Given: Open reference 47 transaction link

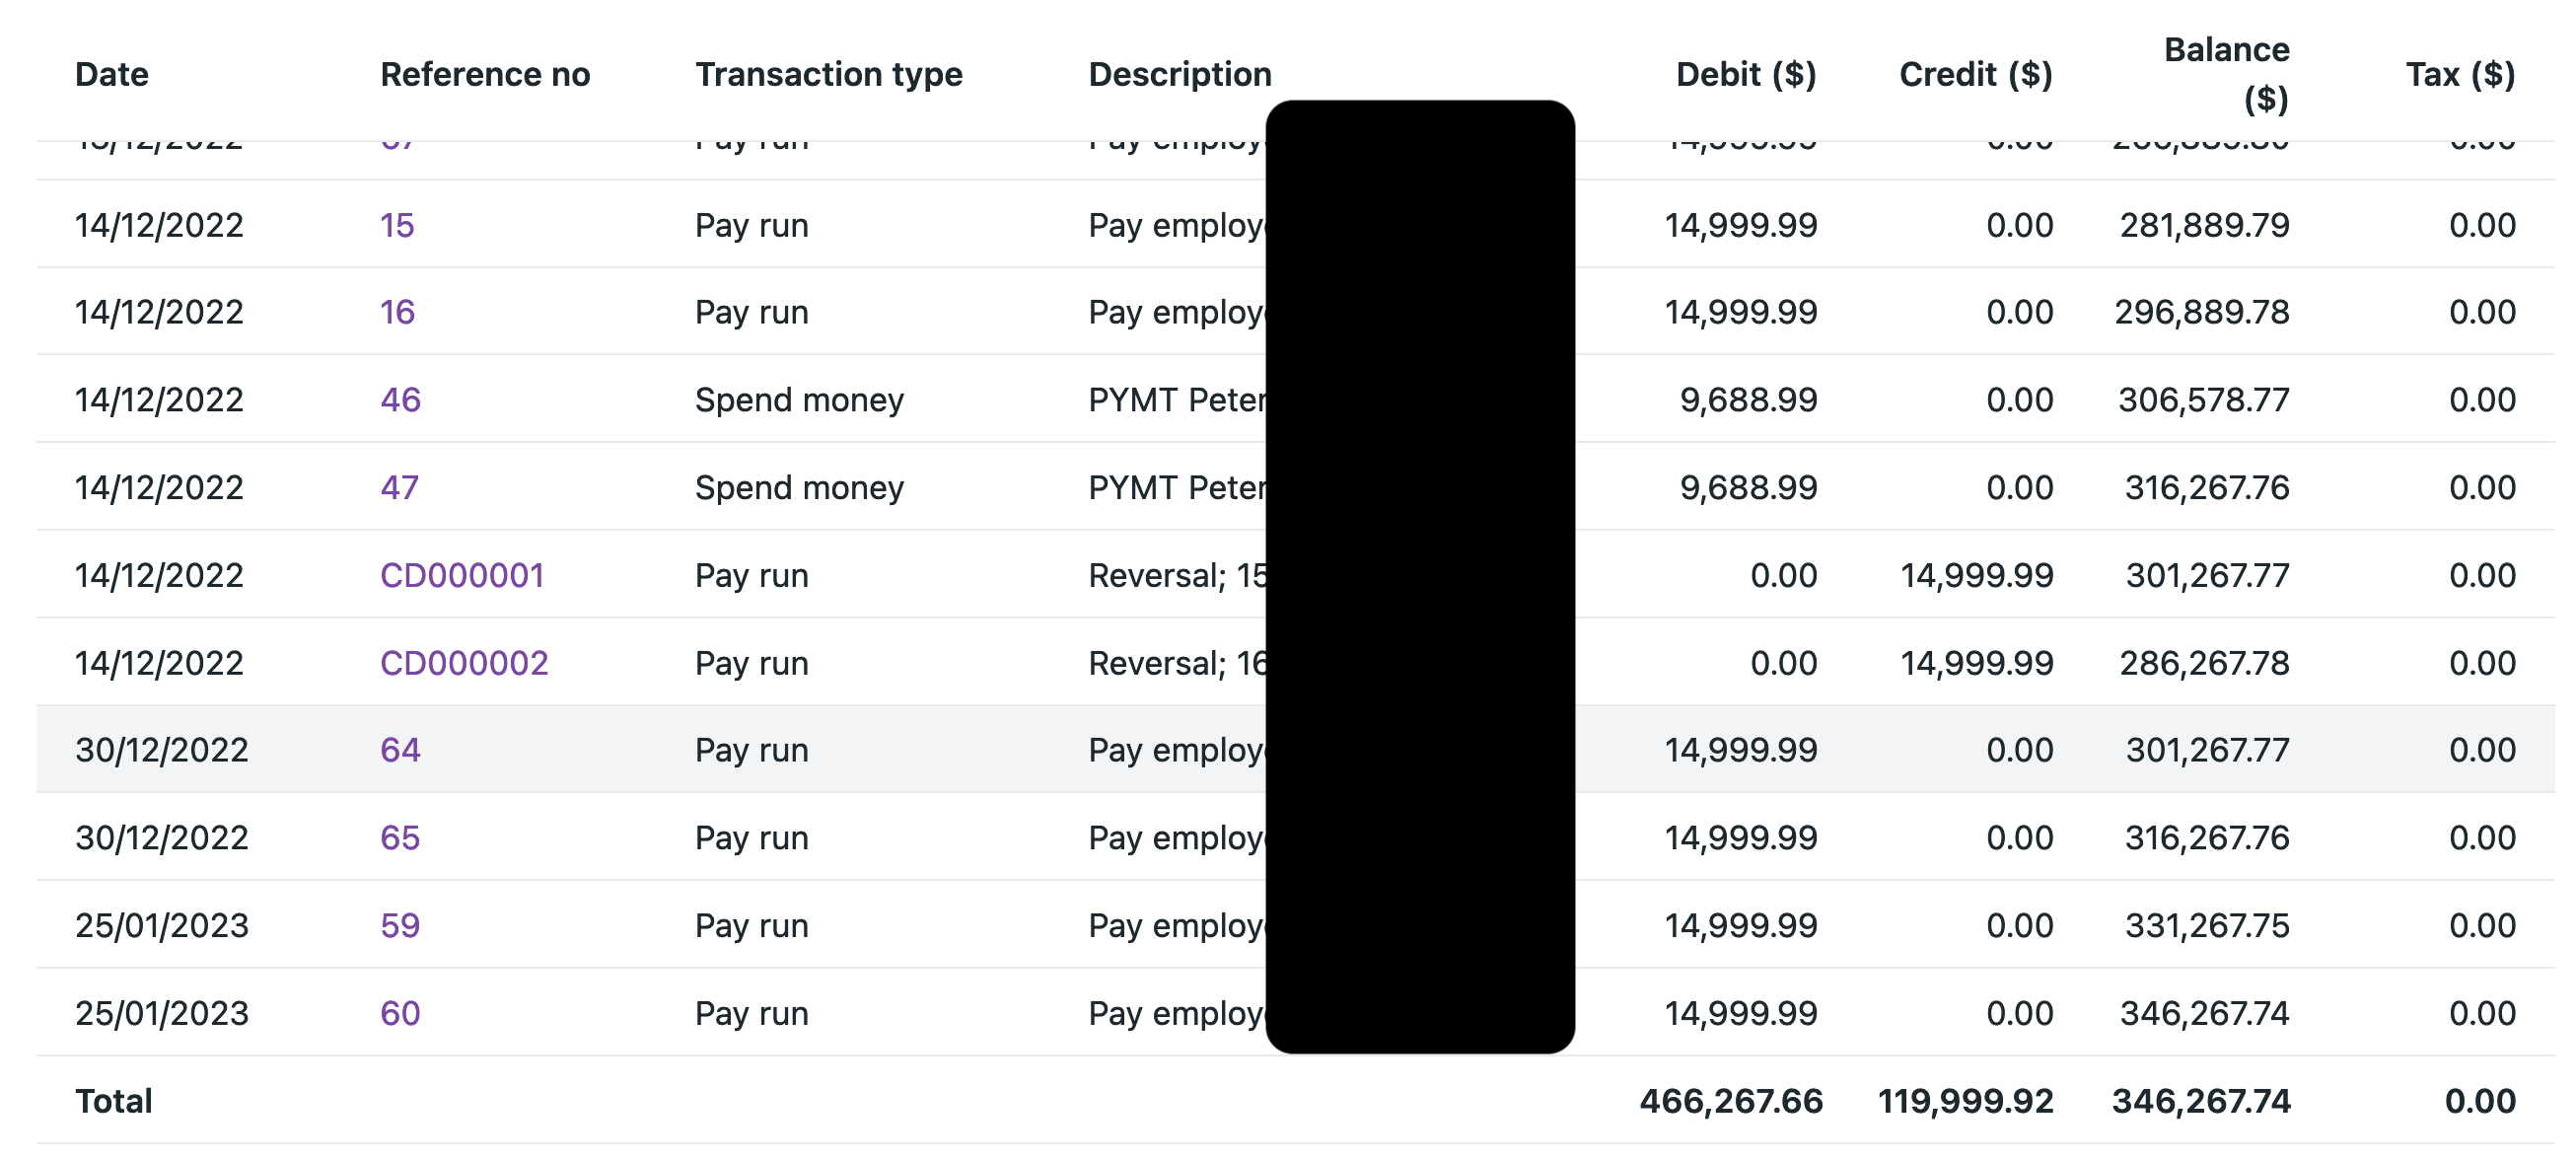Looking at the screenshot, I should coord(399,487).
